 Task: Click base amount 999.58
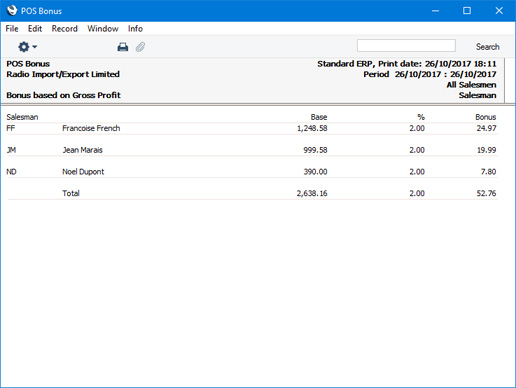[315, 150]
